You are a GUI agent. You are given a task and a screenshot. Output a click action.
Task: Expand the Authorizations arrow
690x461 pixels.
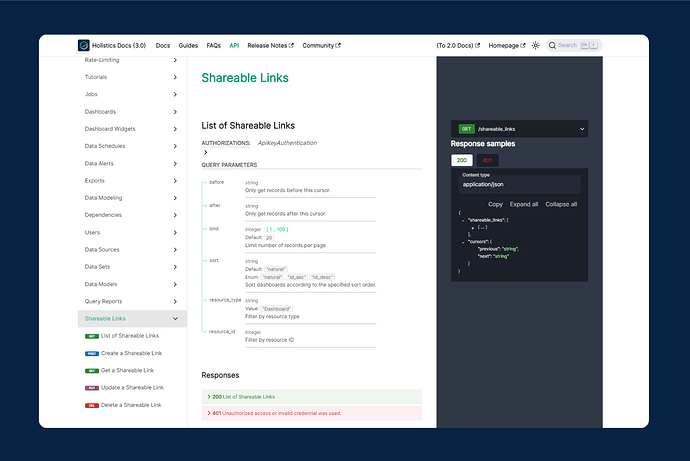pos(206,152)
